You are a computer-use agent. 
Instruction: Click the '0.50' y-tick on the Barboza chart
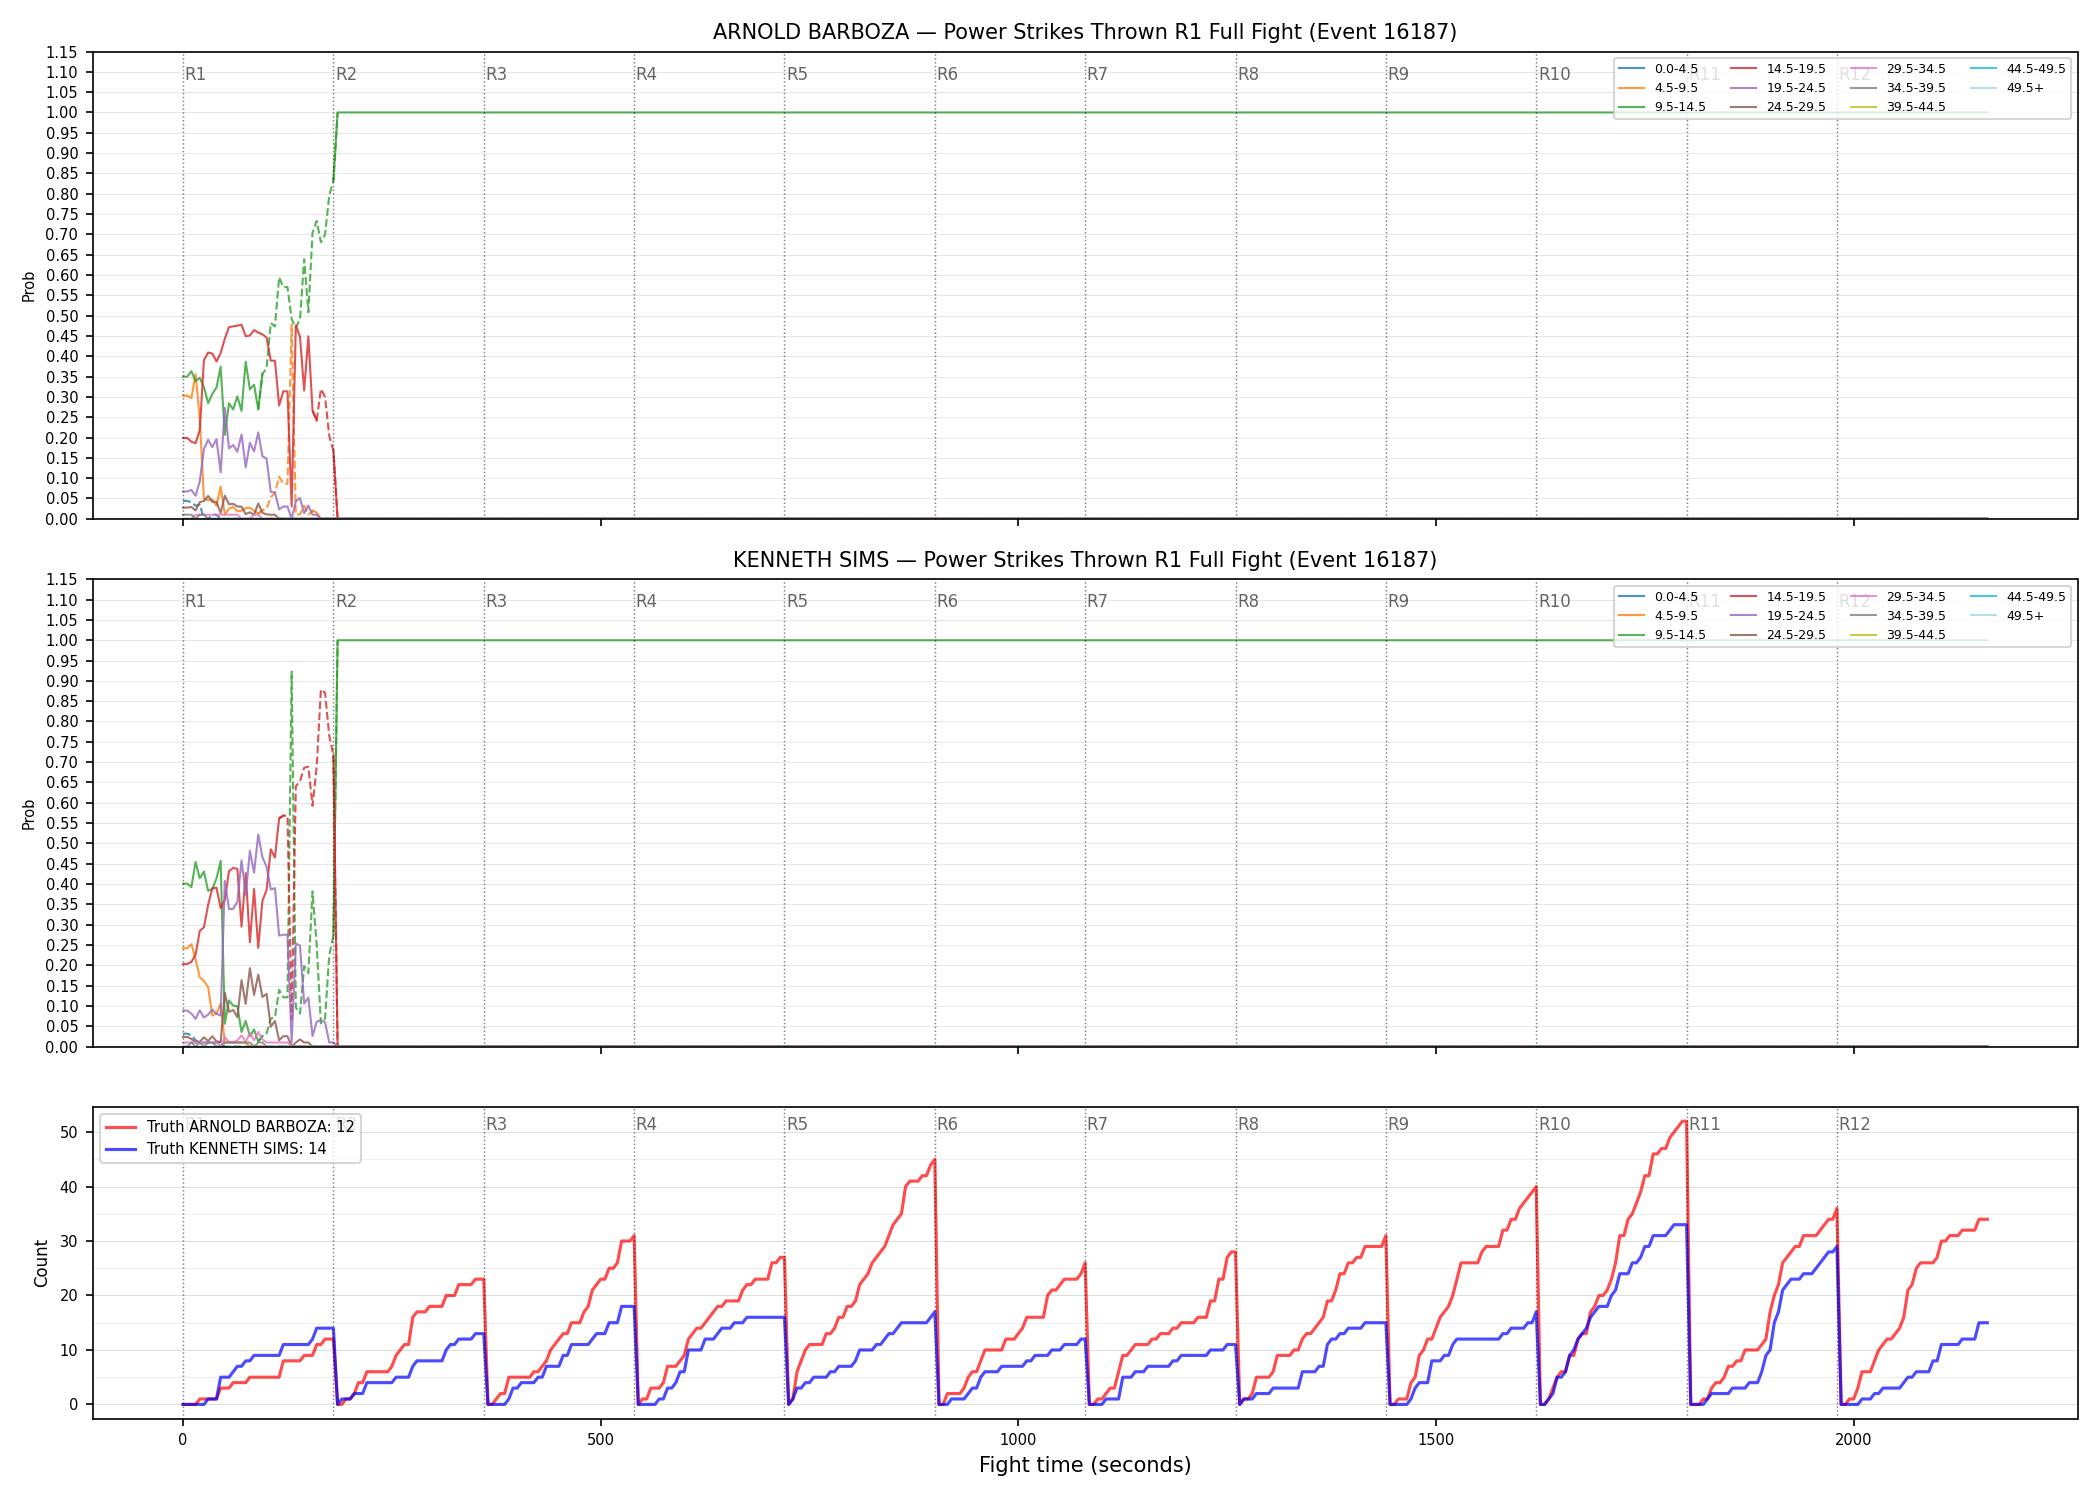(62, 316)
